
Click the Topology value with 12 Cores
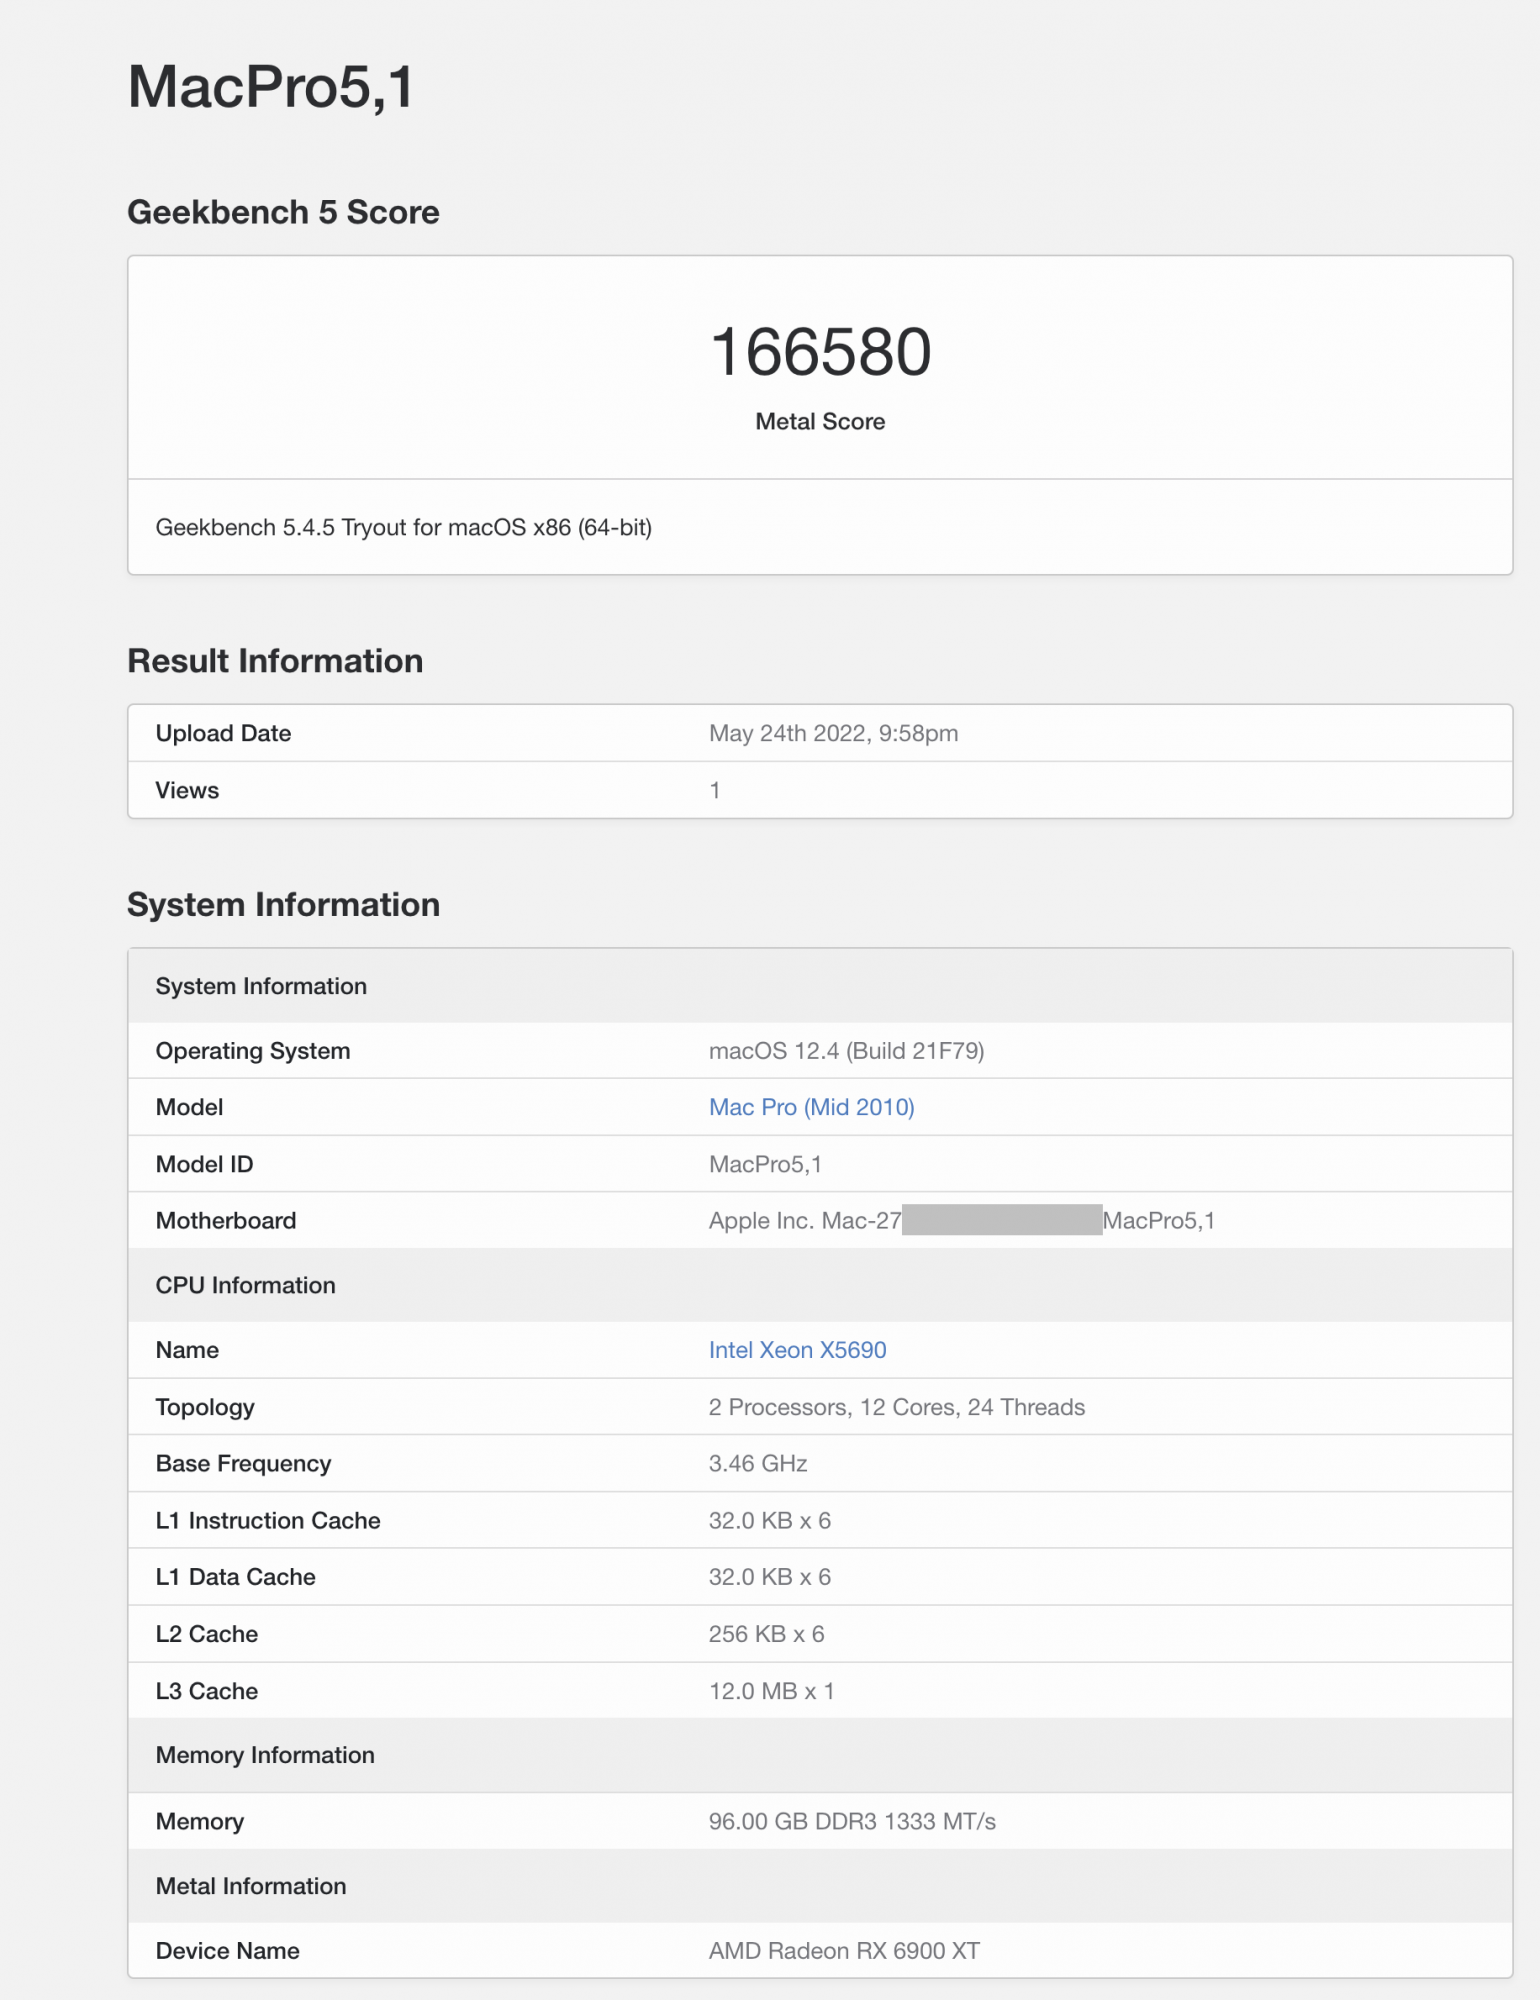coord(896,1407)
